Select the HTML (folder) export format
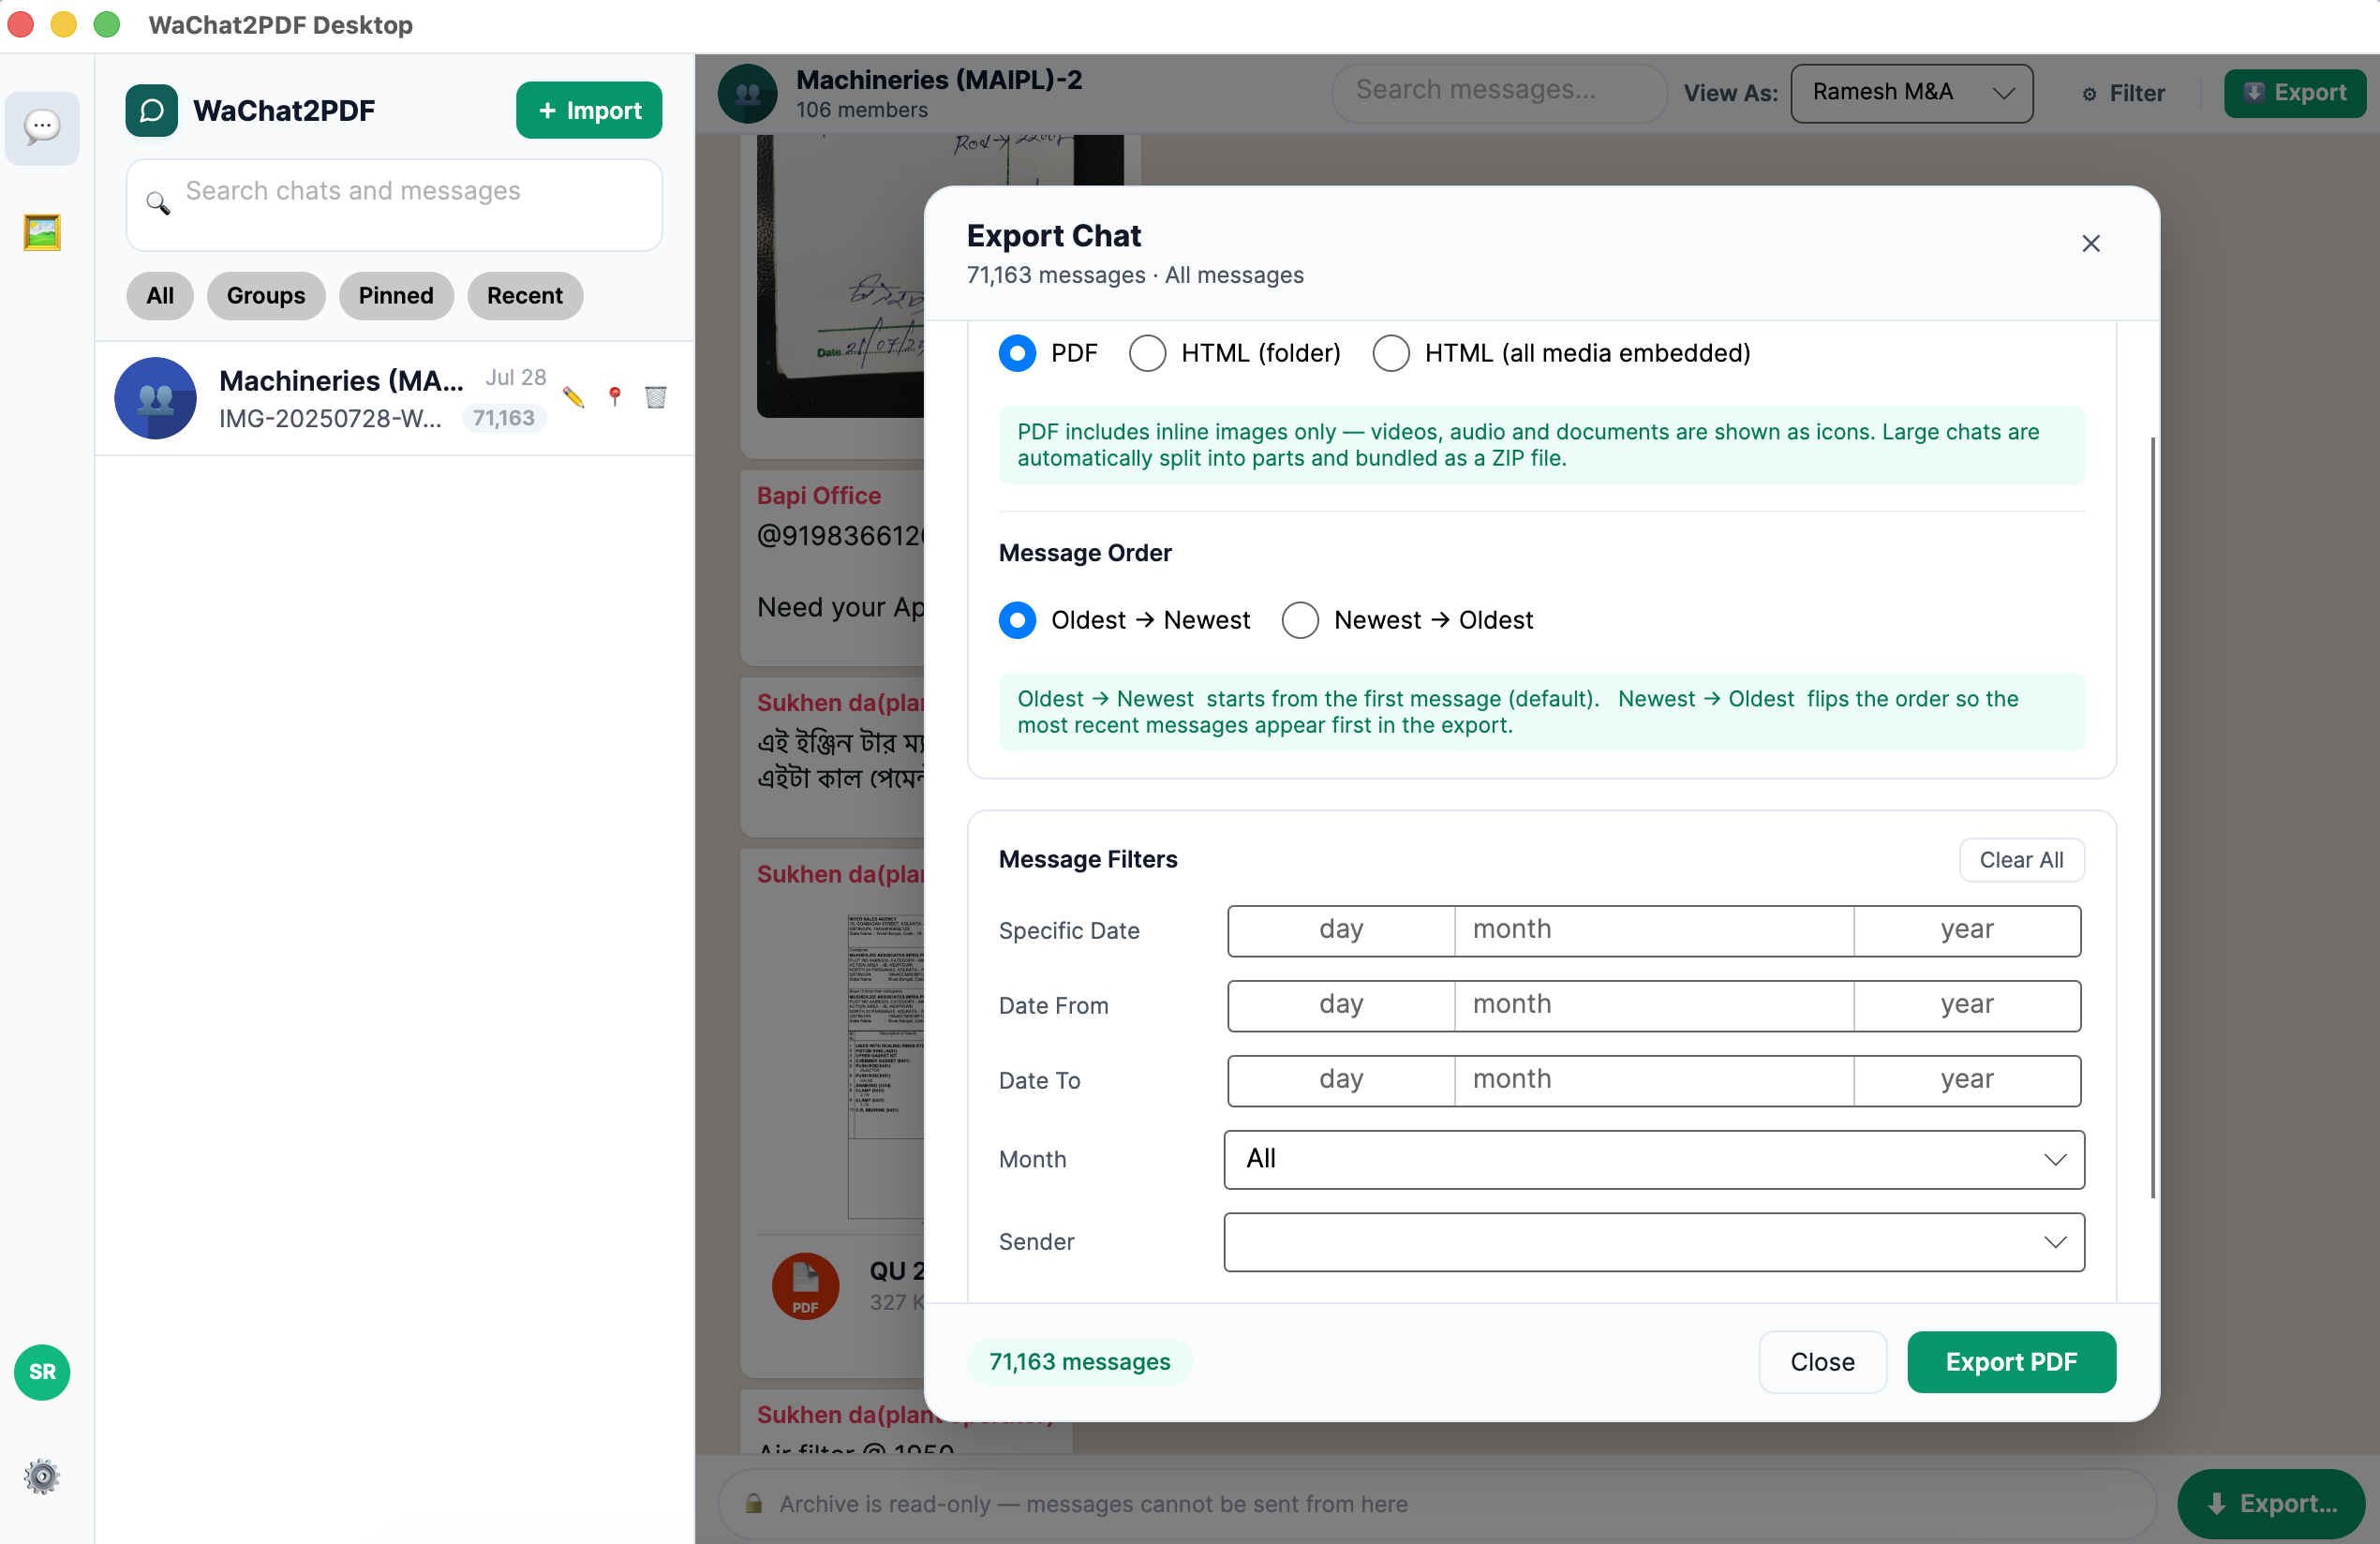The image size is (2380, 1544). [x=1147, y=353]
